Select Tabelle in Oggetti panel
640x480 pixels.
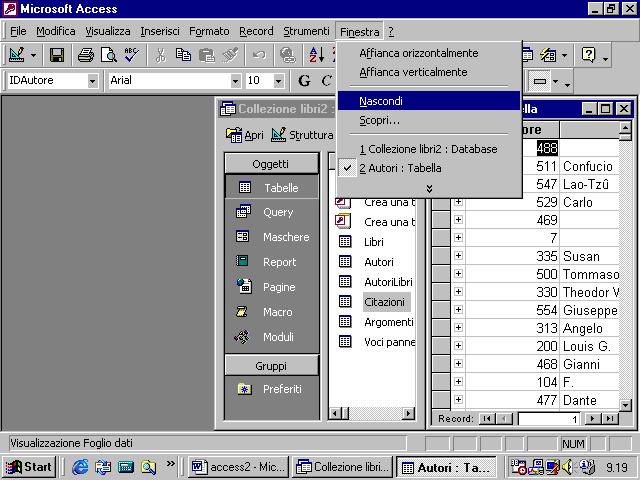(272, 187)
